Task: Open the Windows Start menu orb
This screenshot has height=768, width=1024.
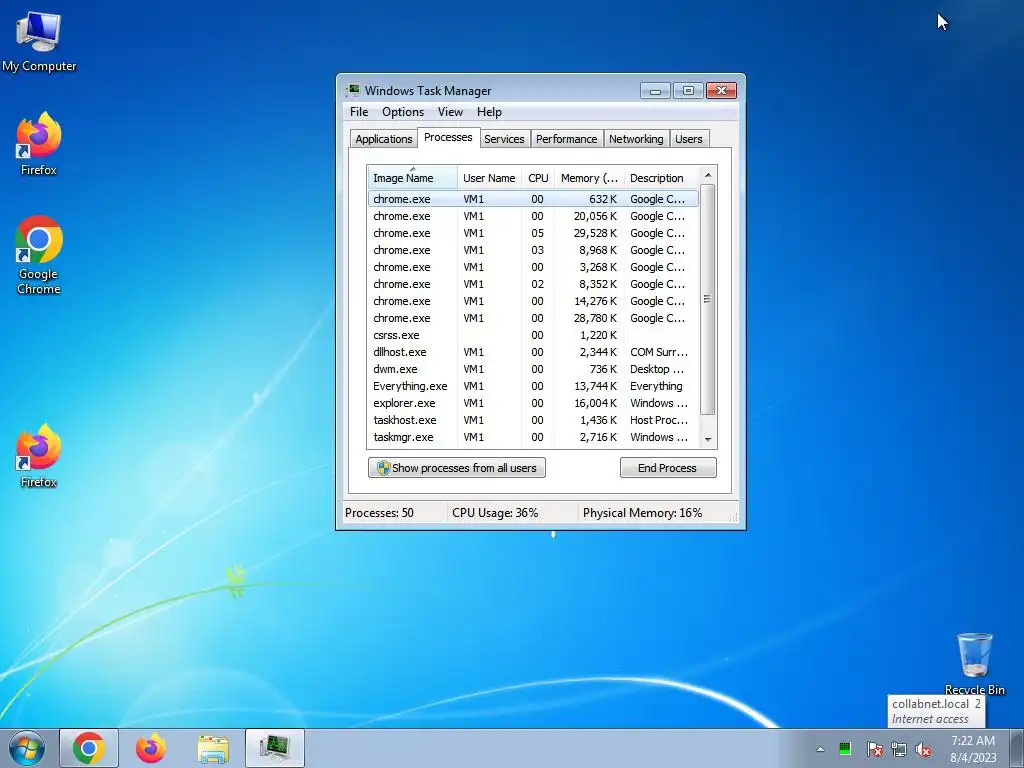Action: (x=27, y=748)
